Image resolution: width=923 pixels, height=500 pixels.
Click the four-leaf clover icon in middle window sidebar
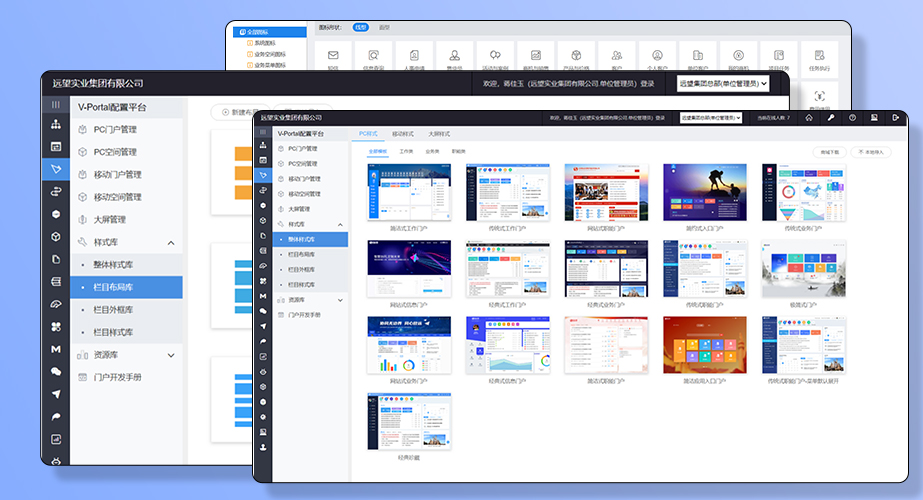pyautogui.click(x=56, y=327)
